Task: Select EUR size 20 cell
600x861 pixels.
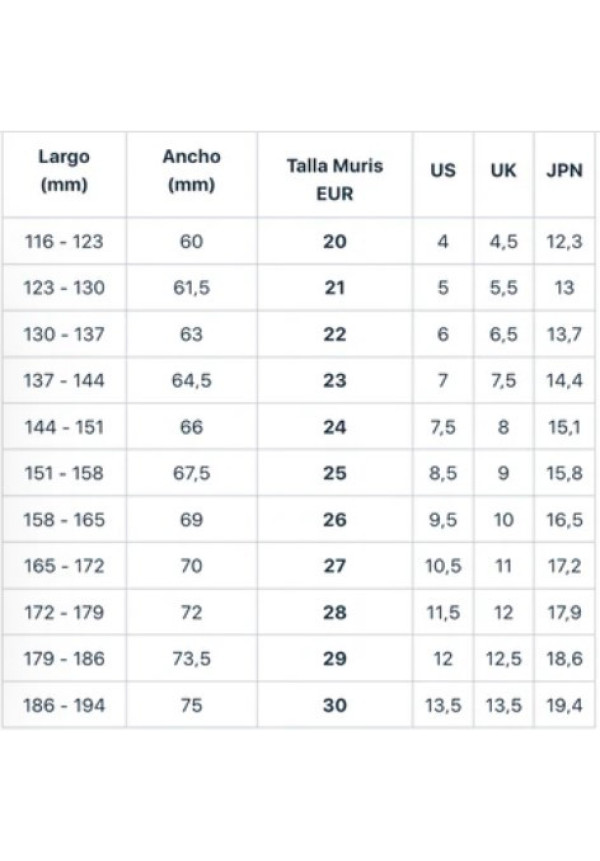Action: [335, 242]
